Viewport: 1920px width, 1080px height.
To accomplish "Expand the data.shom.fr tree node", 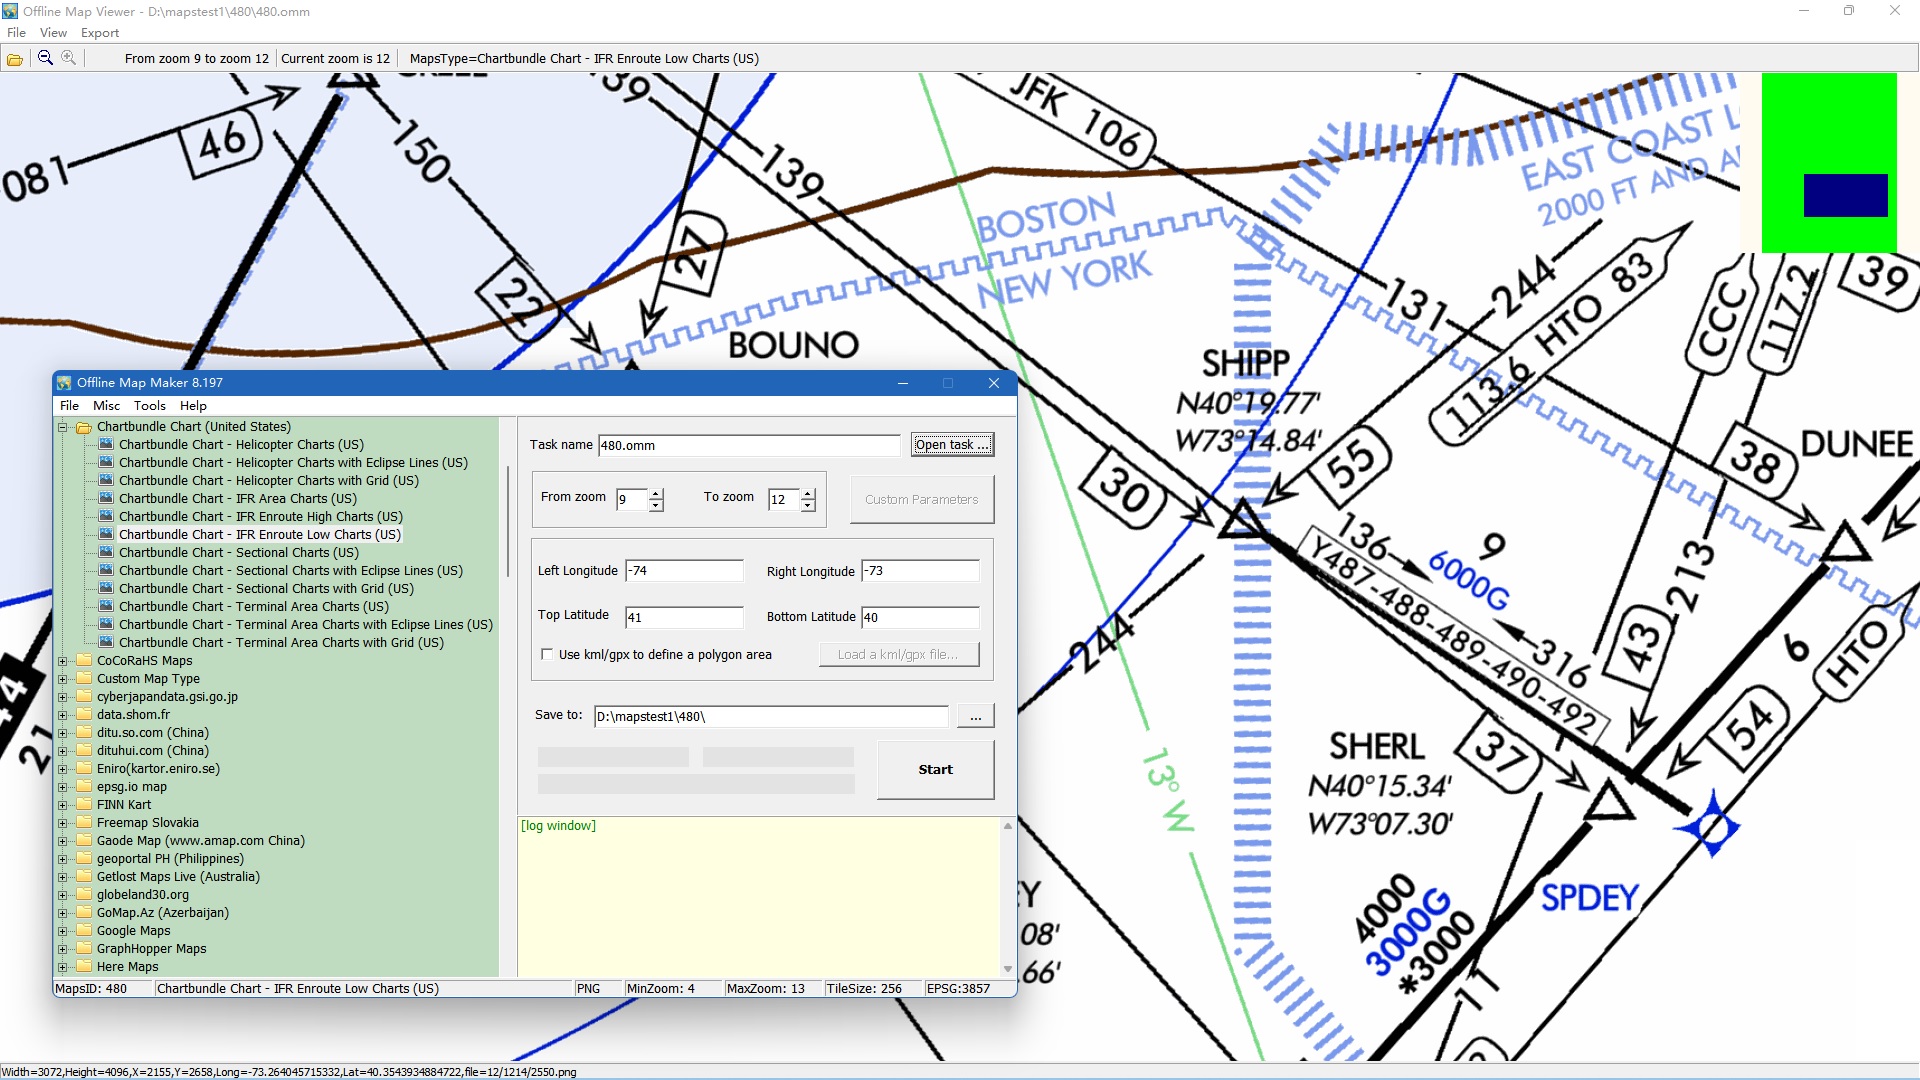I will pos(63,715).
